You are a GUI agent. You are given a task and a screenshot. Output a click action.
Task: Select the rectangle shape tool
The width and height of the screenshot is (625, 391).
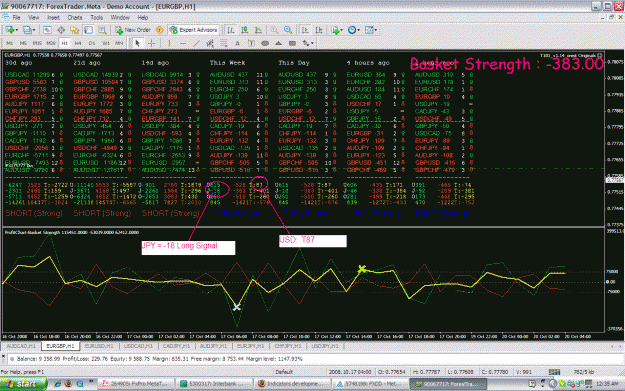(292, 43)
